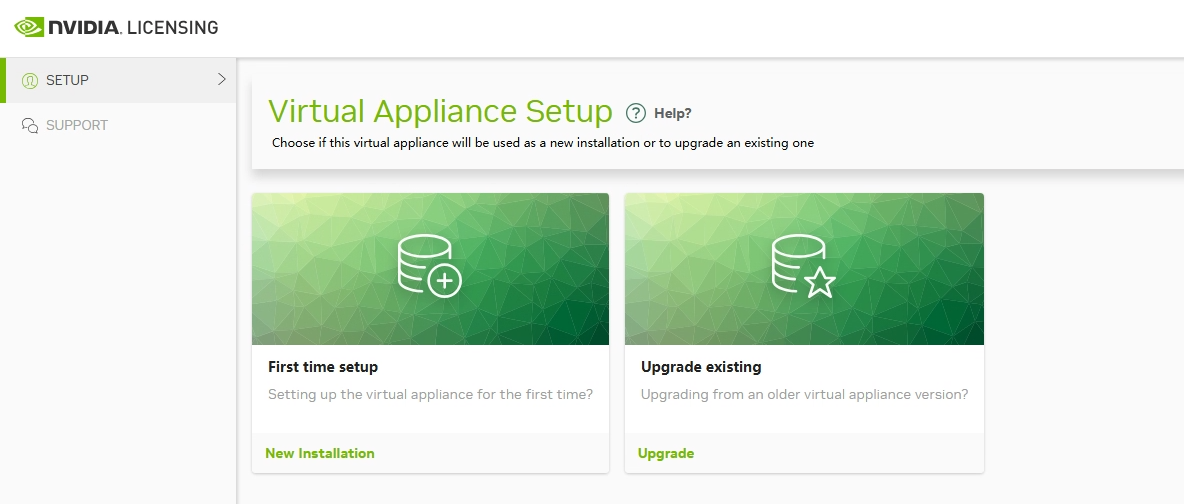Click the NVIDIA Licensing header text

[133, 28]
